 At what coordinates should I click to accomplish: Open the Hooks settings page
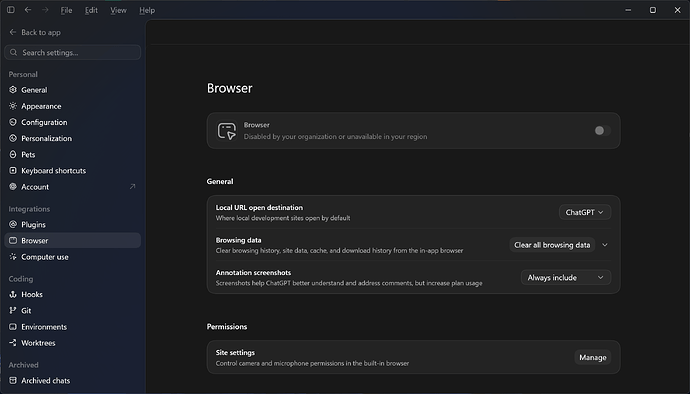coord(73,295)
